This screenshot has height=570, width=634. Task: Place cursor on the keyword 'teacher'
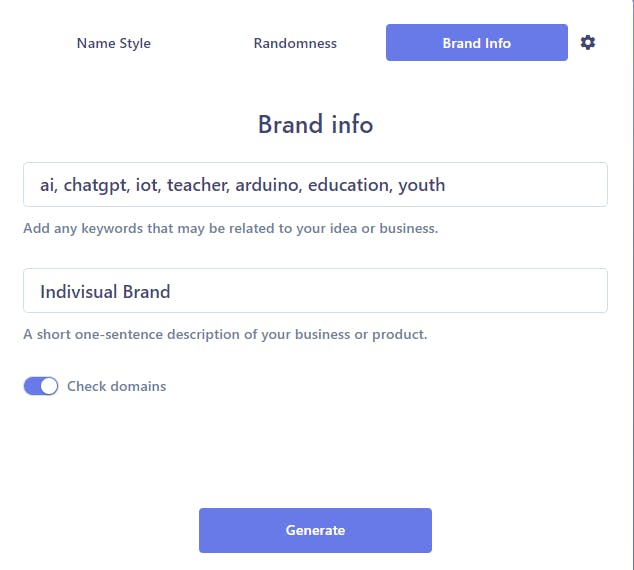click(196, 185)
